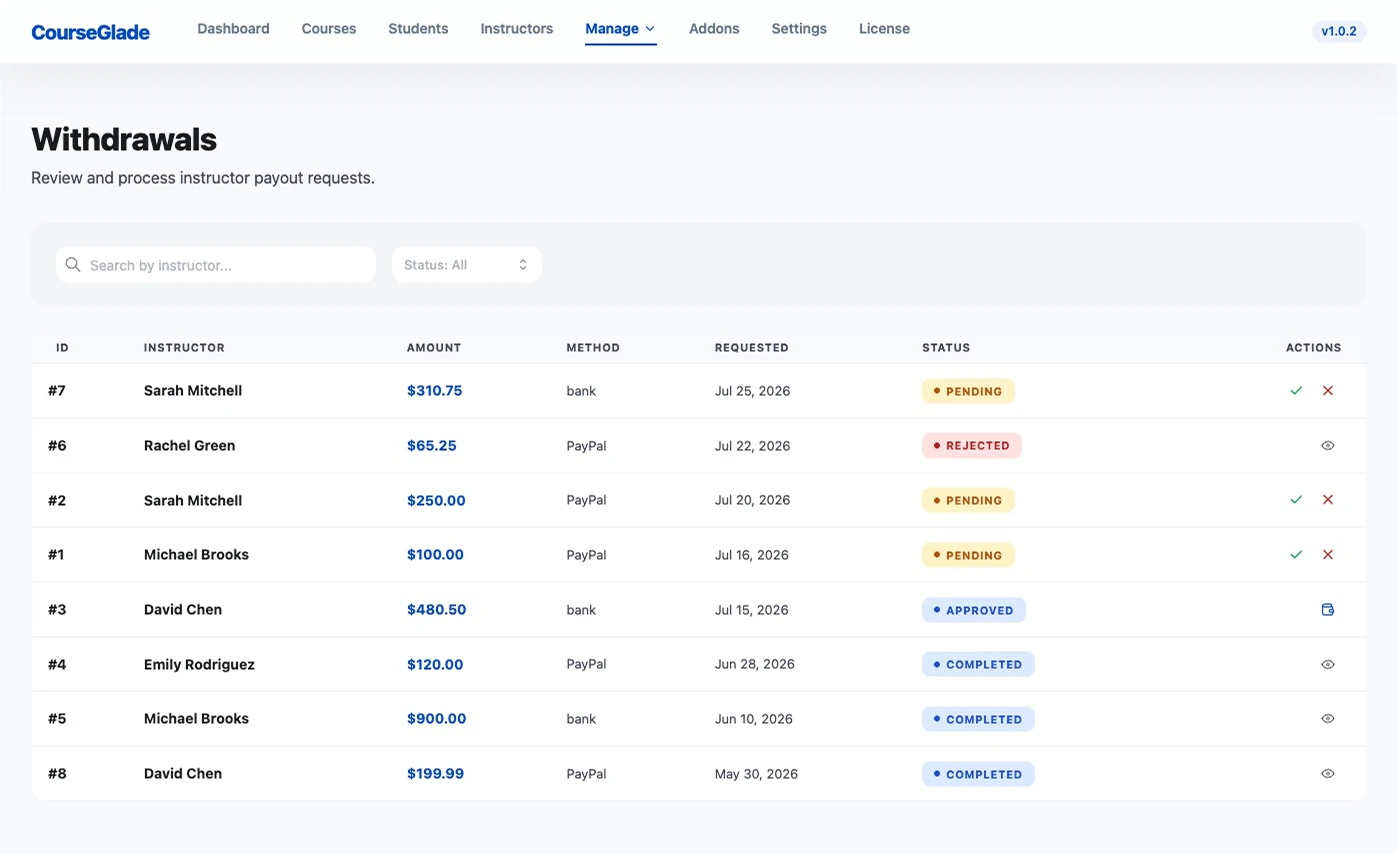View details of Rachel Green's rejected request
The image size is (1397, 854).
[x=1328, y=446]
